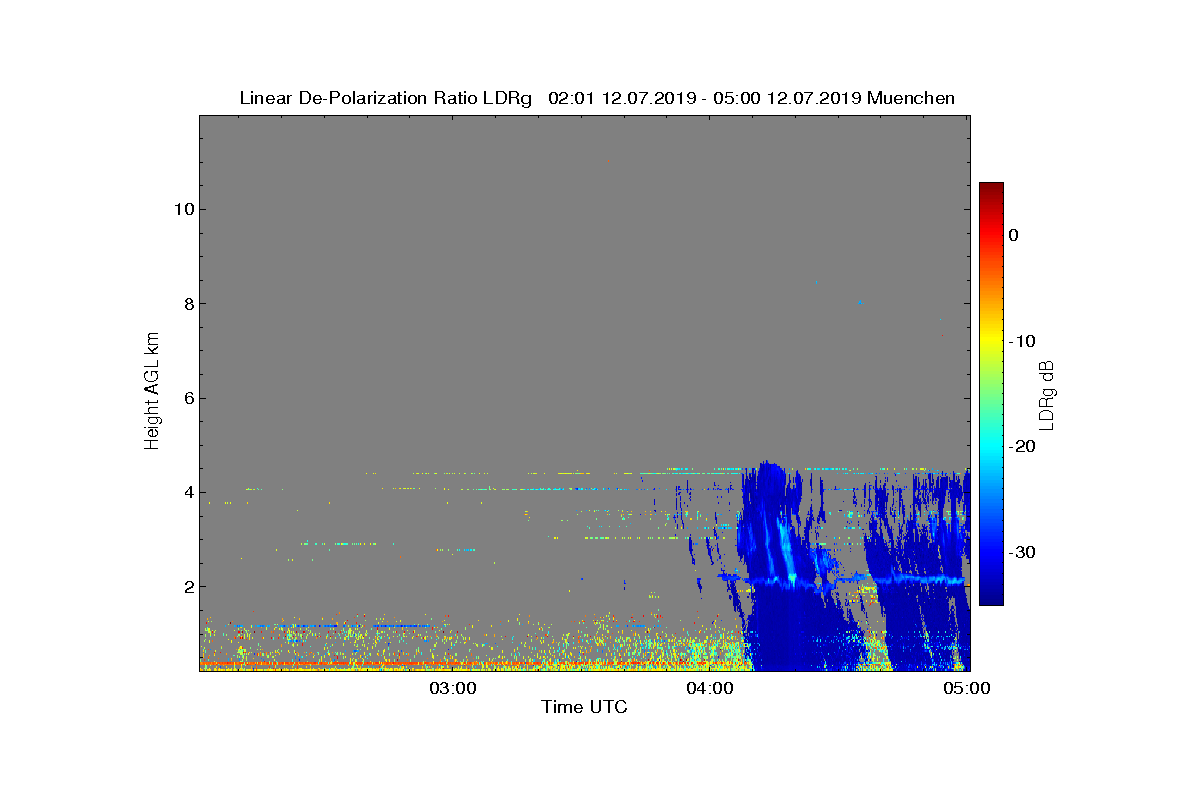Click the '05:00' time tick label
The height and width of the screenshot is (800, 1200).
[967, 688]
